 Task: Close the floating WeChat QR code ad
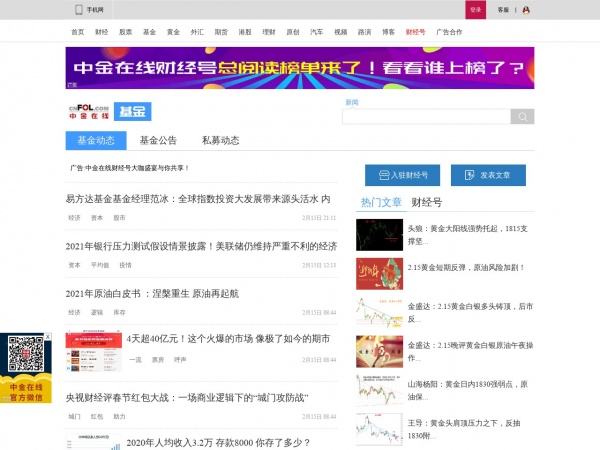coord(48,336)
